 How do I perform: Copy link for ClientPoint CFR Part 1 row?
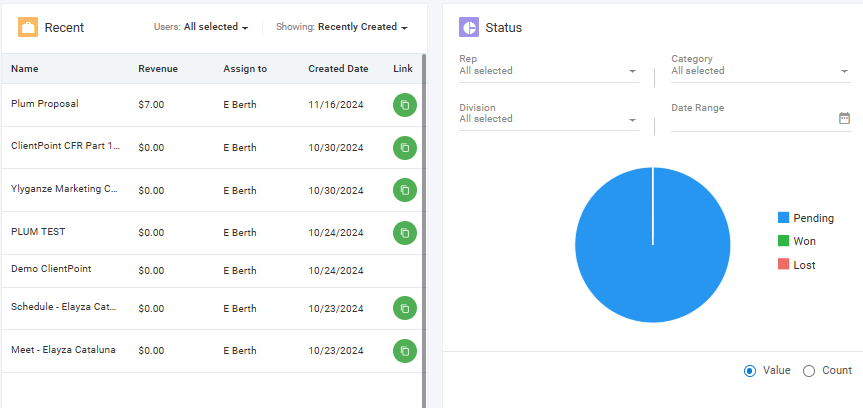(x=405, y=148)
